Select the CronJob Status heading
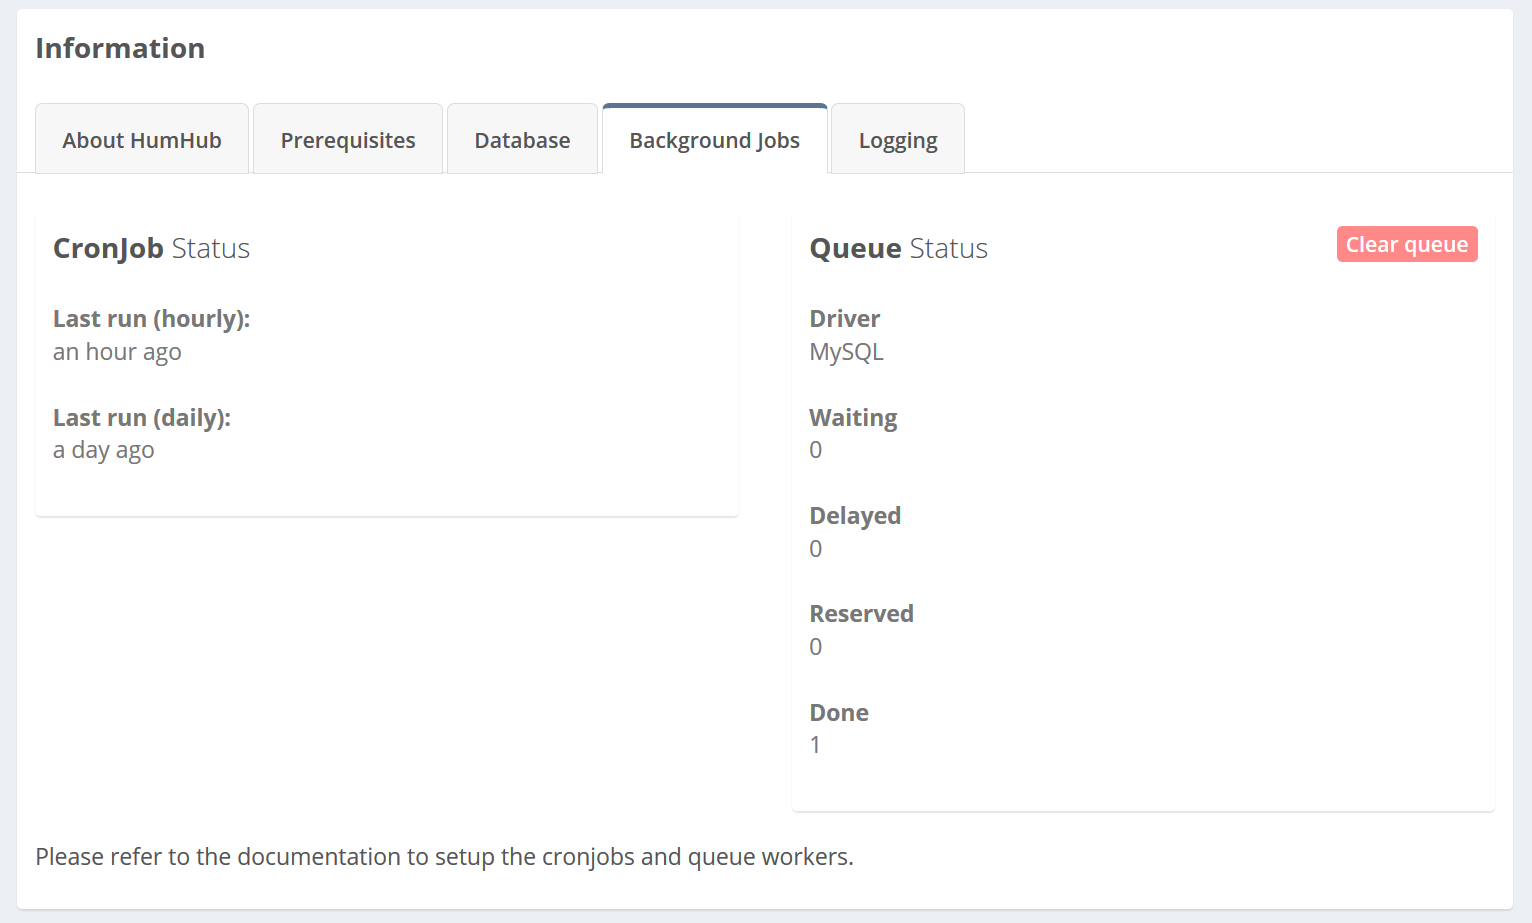1532x923 pixels. pos(151,248)
